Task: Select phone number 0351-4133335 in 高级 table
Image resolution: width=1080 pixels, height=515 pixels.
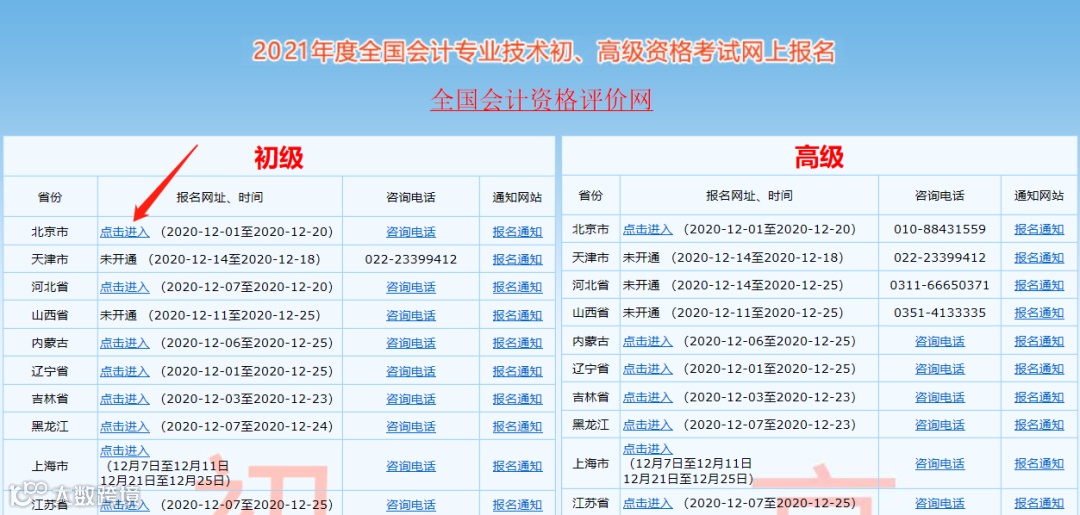Action: pos(939,313)
